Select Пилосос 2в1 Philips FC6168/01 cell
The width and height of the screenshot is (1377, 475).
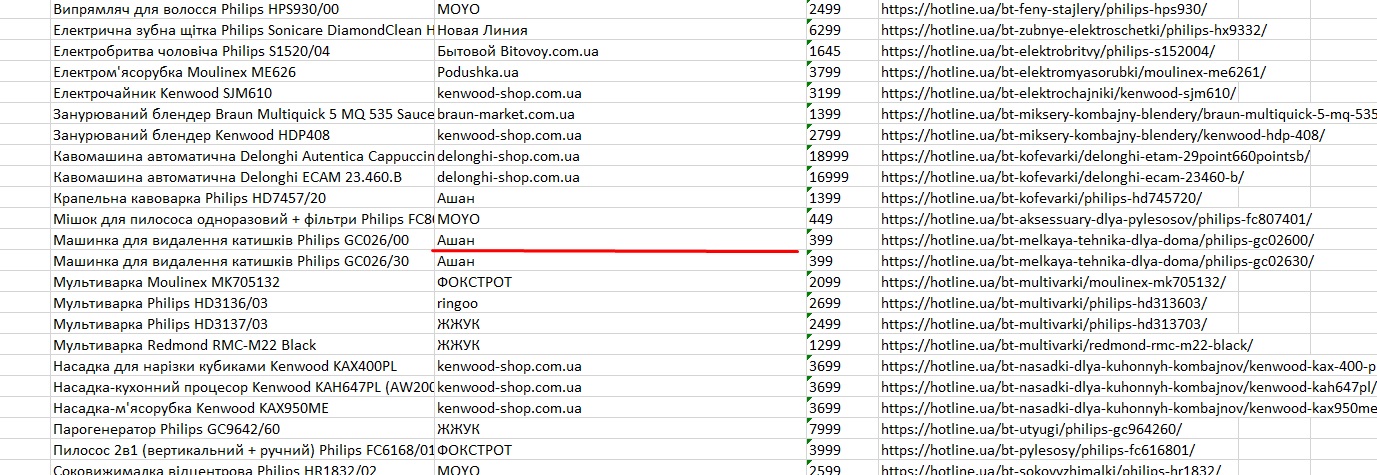point(242,450)
